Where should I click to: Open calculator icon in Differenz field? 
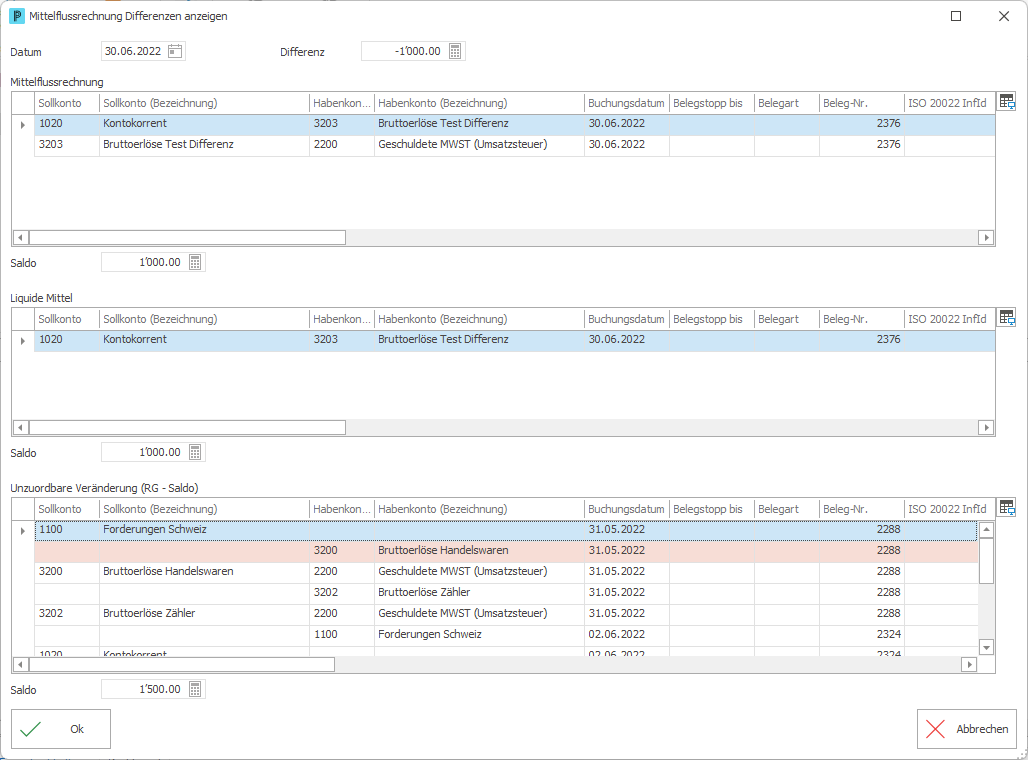[x=455, y=51]
